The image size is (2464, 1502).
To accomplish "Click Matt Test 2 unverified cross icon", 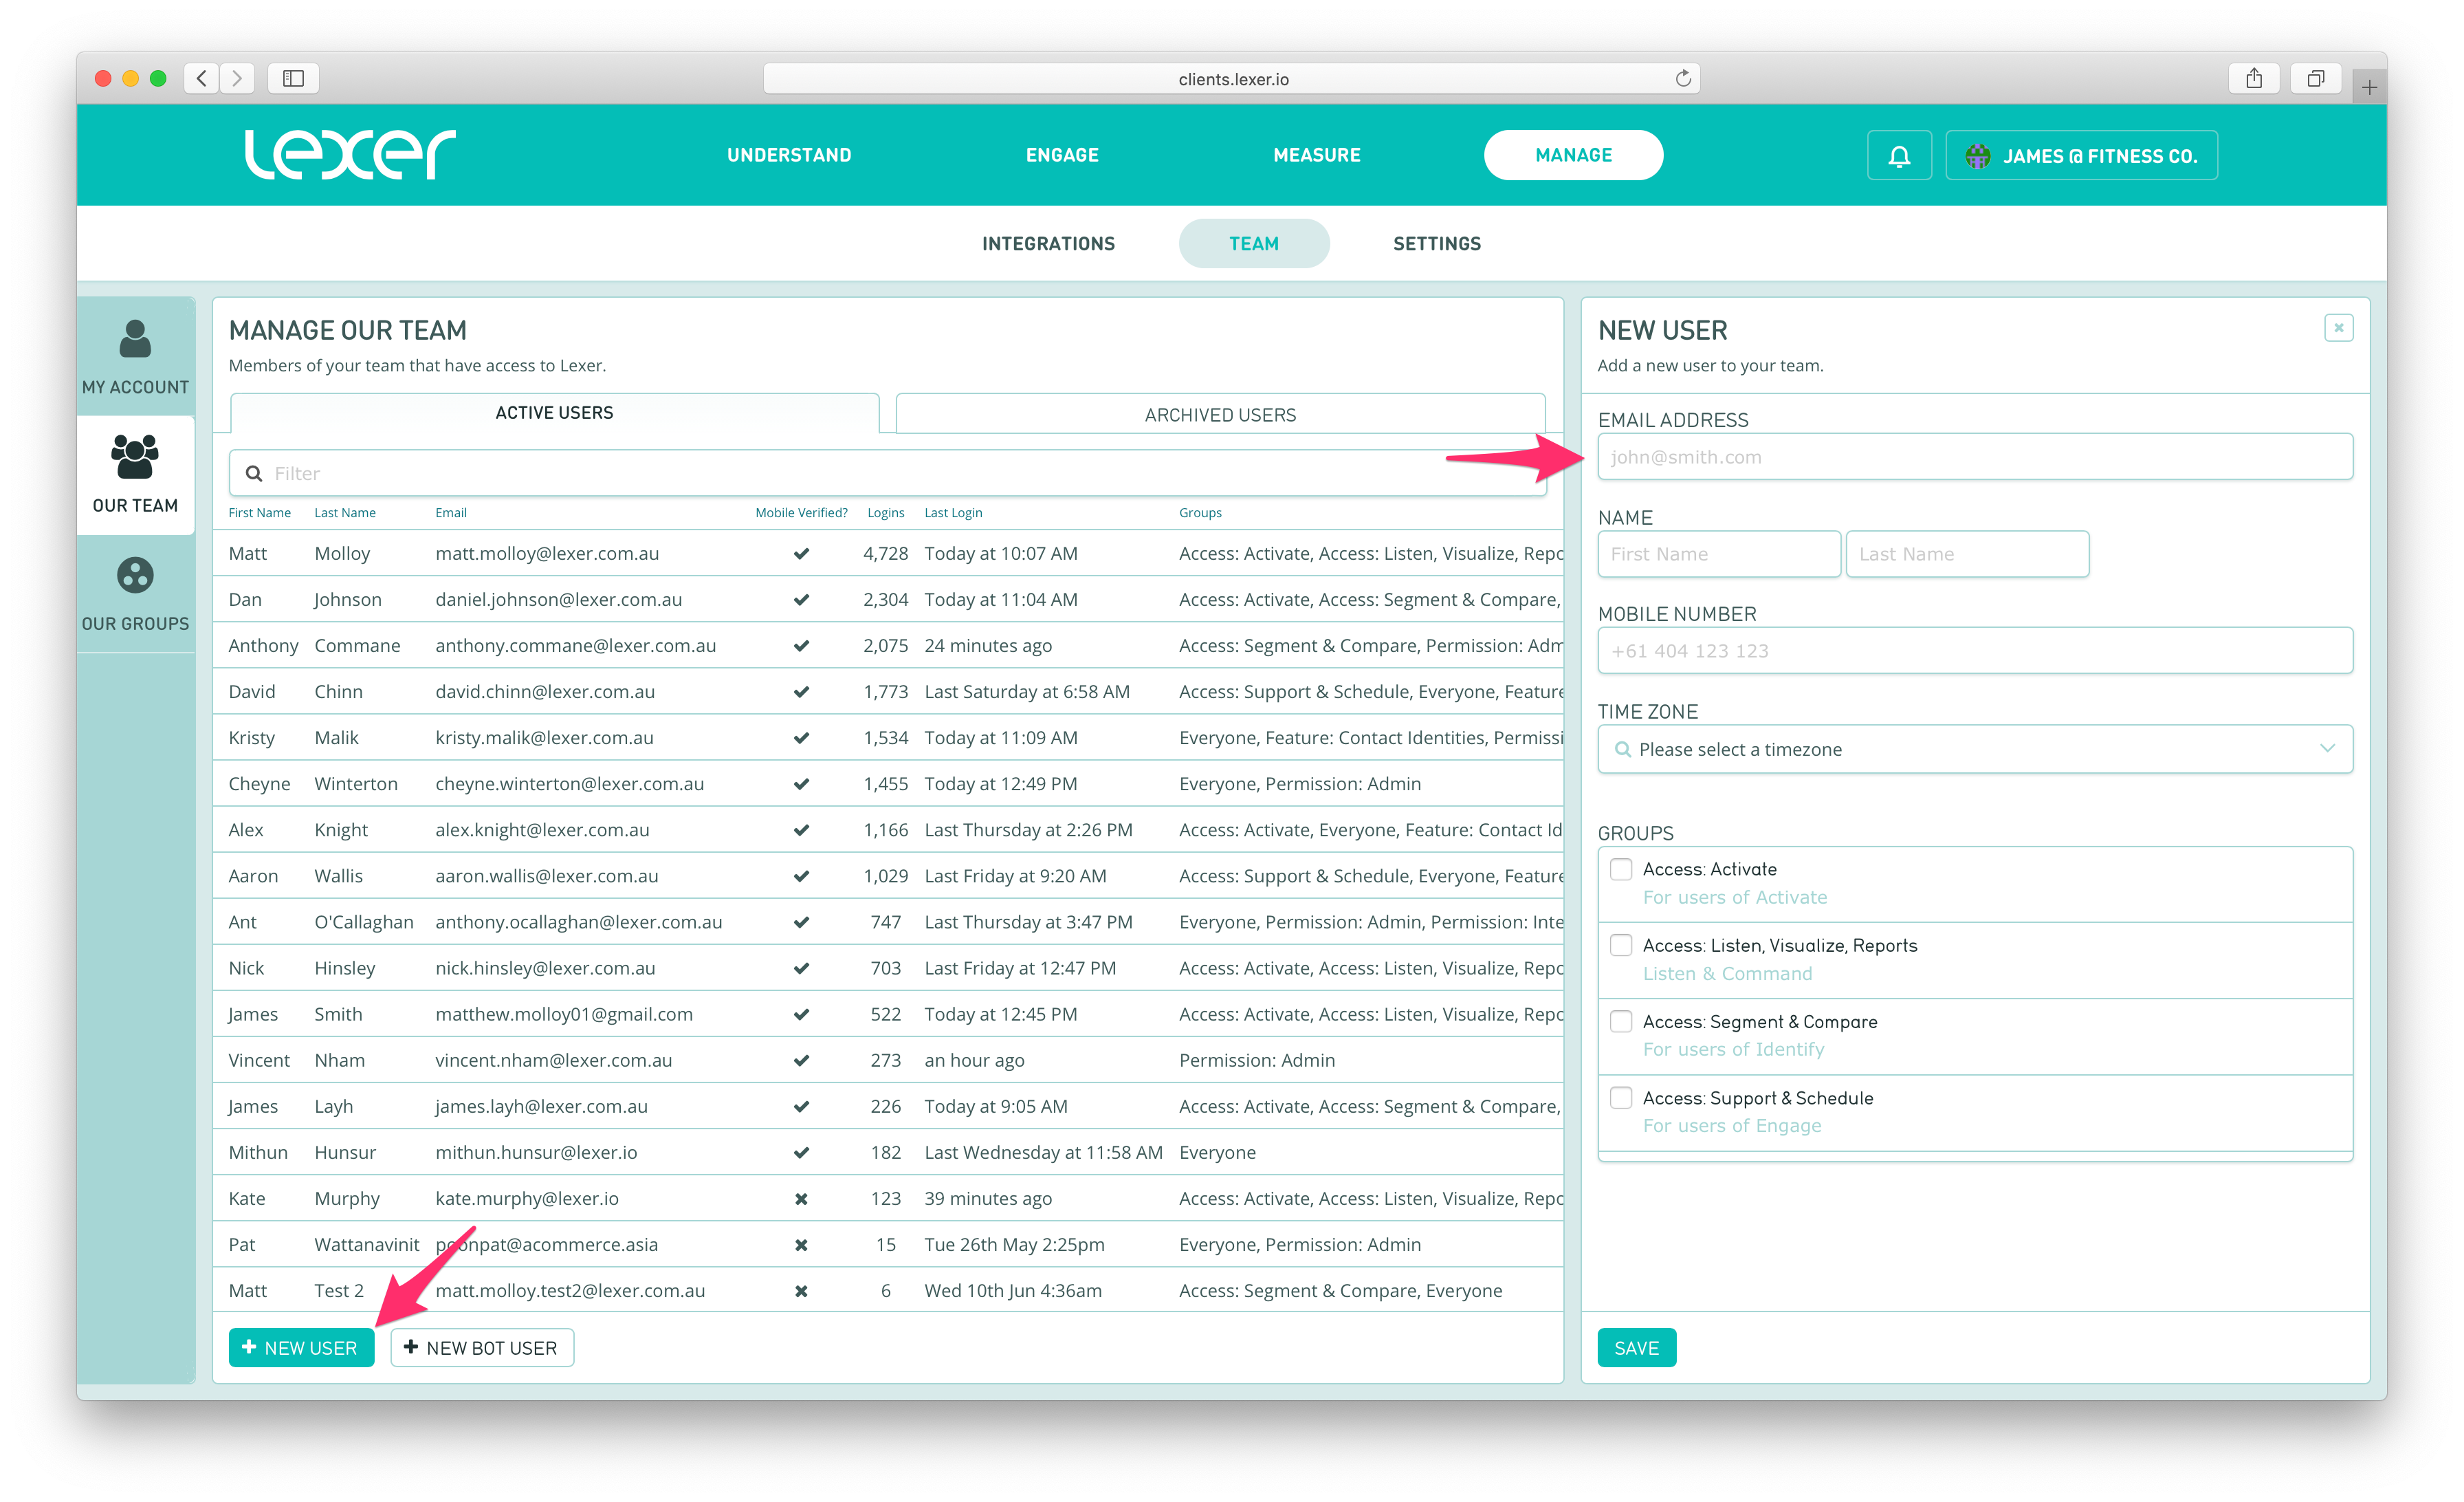I will 801,1291.
